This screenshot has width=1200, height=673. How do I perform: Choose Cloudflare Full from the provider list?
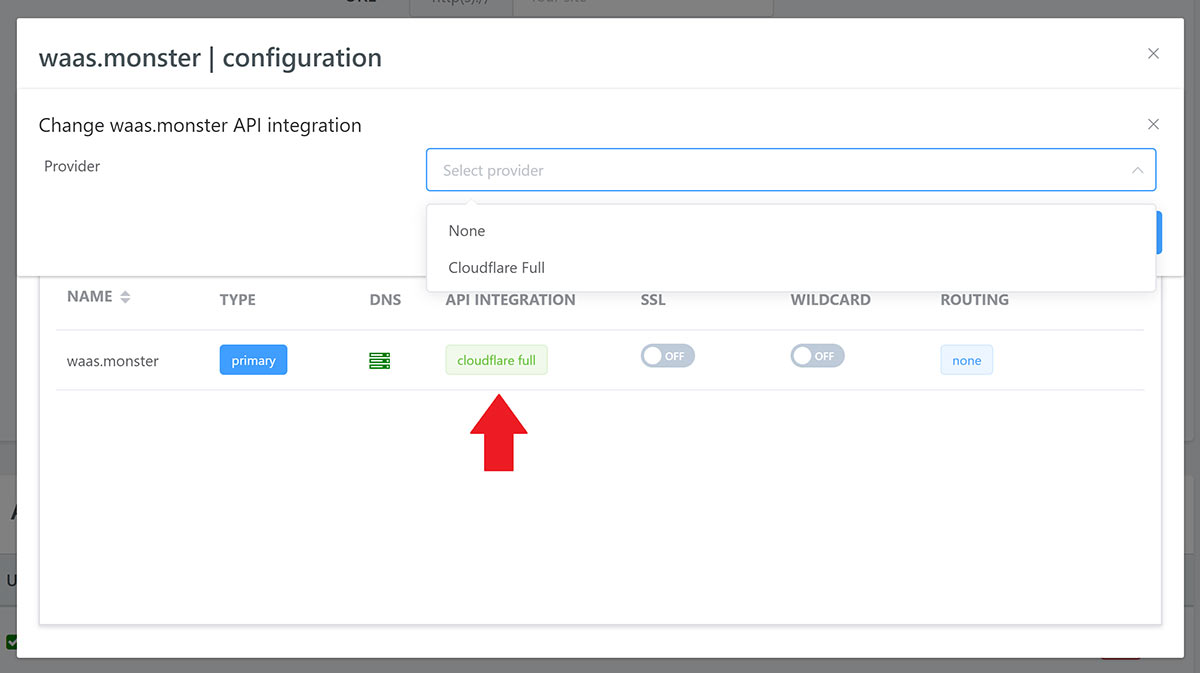coord(791,268)
